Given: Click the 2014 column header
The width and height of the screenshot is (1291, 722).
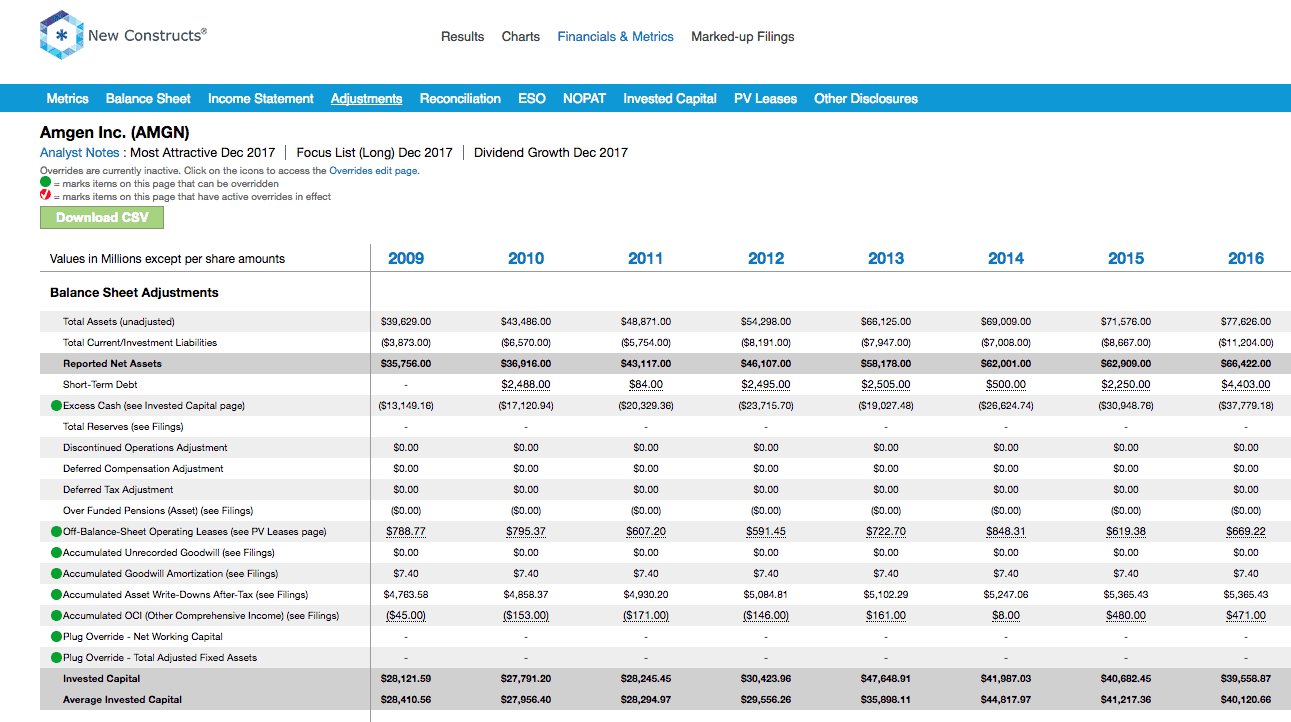Looking at the screenshot, I should (1006, 259).
